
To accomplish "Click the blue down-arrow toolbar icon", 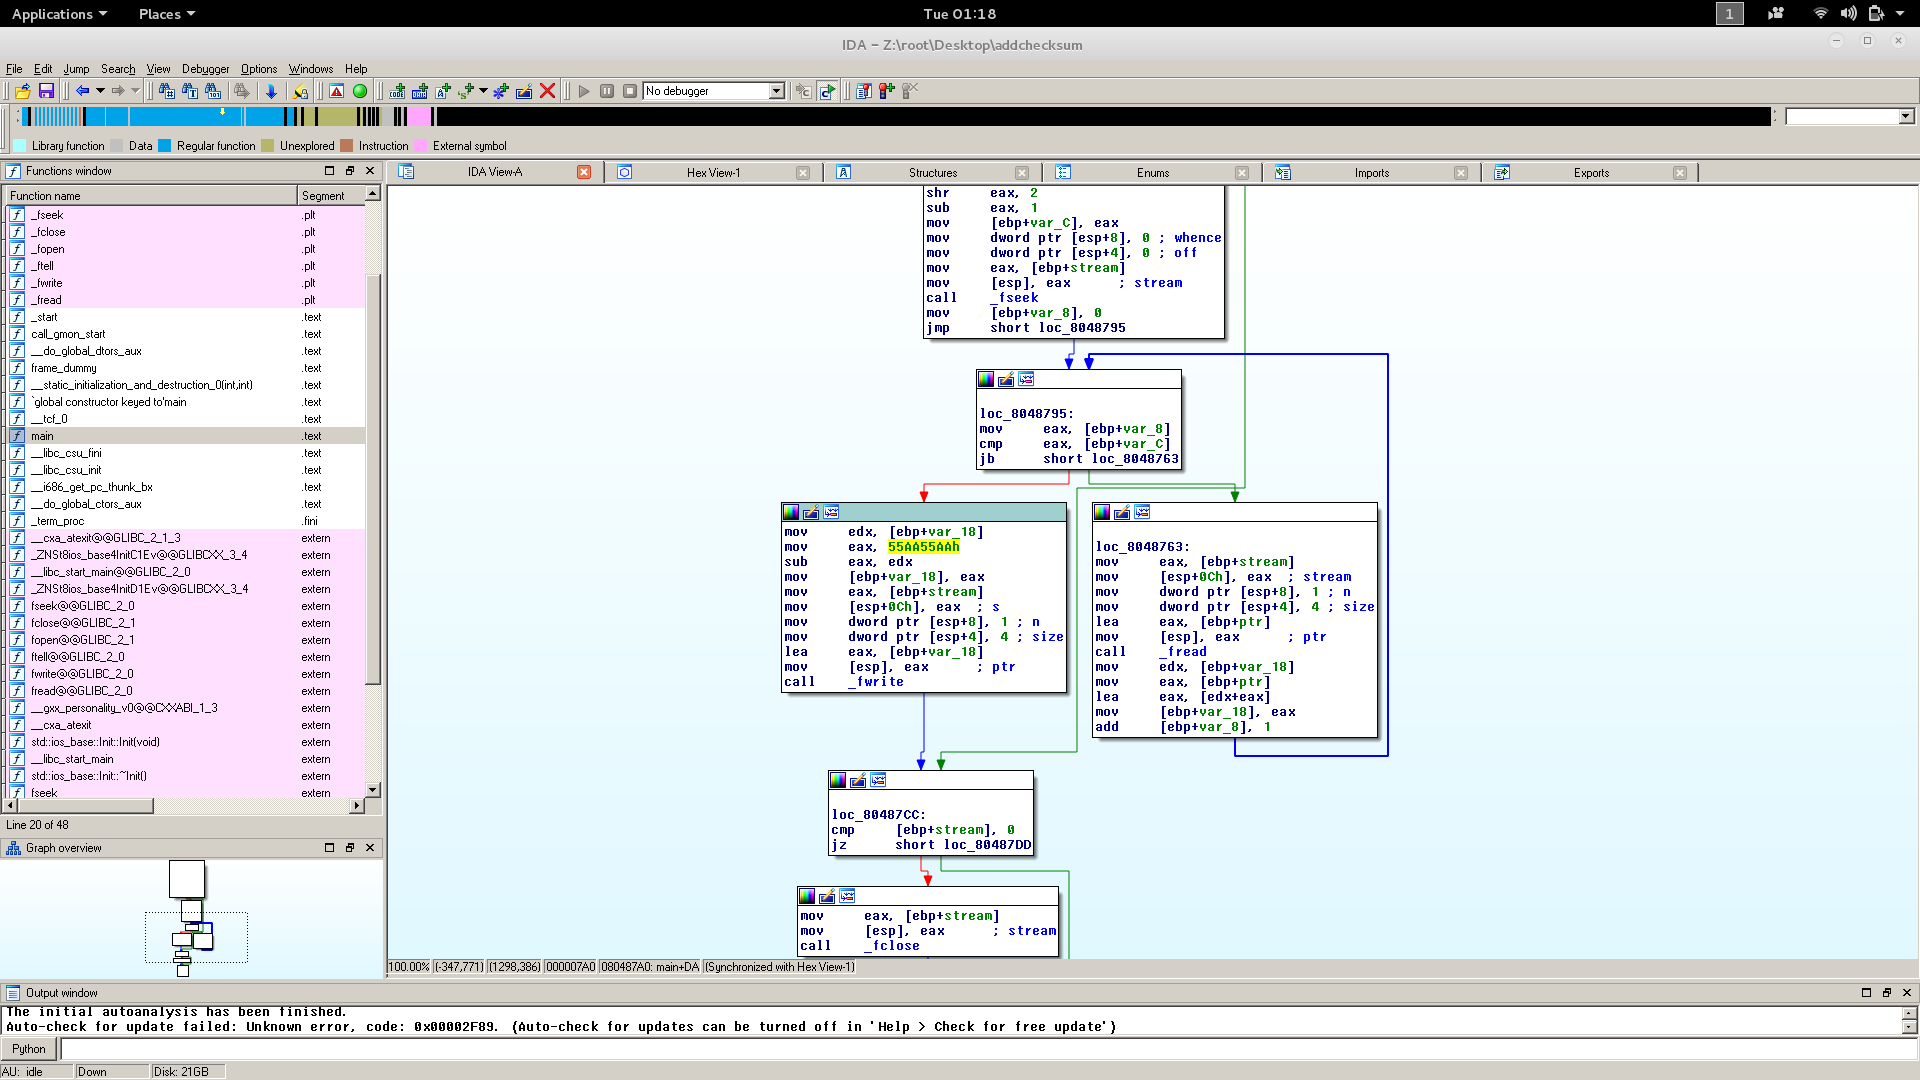I will pos(271,91).
